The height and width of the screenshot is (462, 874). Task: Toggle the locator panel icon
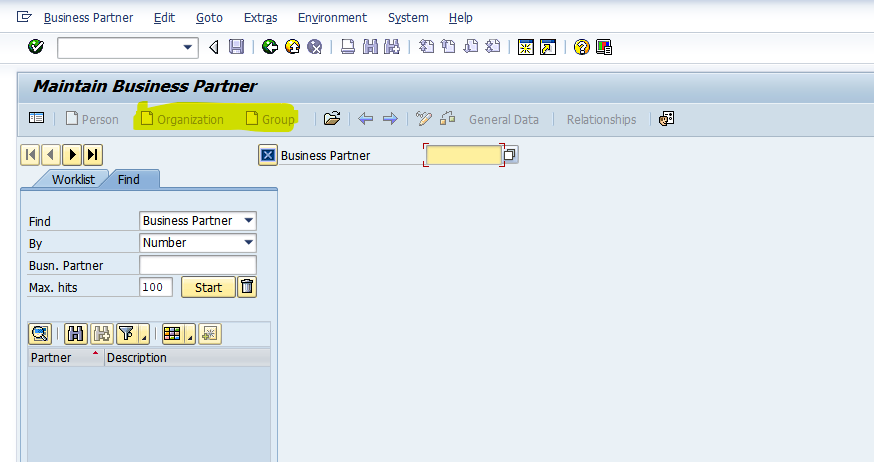[x=36, y=118]
